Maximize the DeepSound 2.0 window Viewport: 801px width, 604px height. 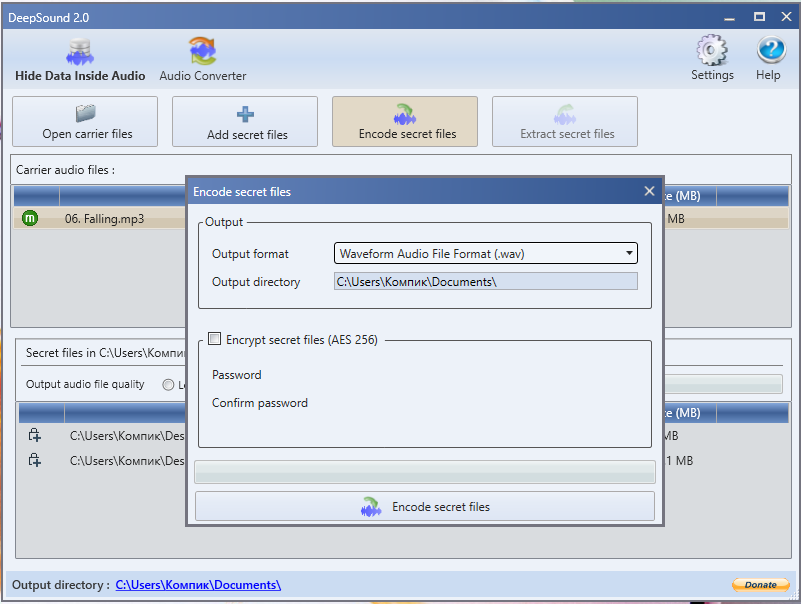pos(759,17)
